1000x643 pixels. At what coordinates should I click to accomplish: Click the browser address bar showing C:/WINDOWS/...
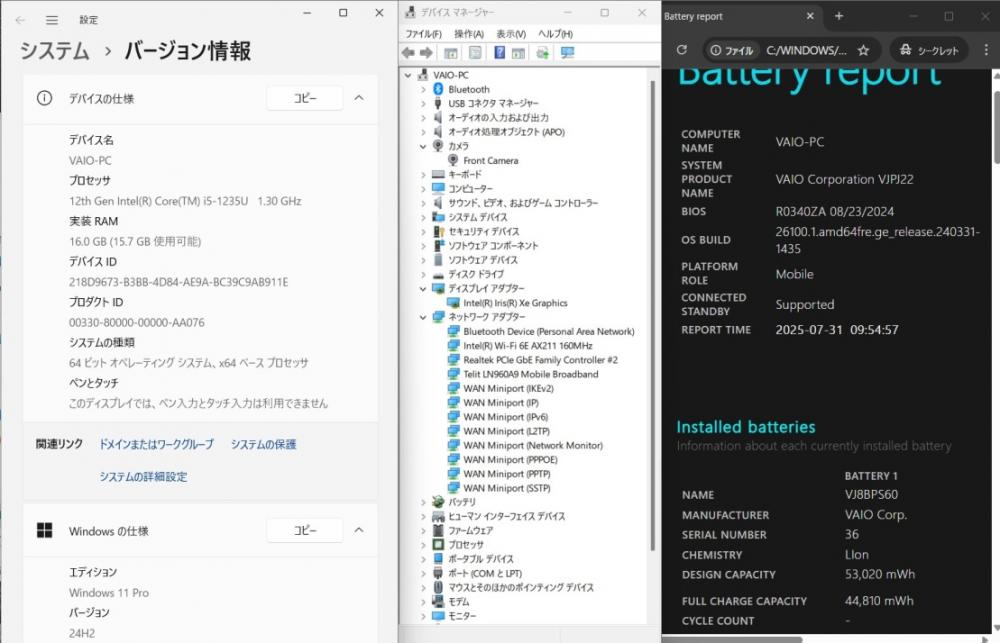(806, 50)
